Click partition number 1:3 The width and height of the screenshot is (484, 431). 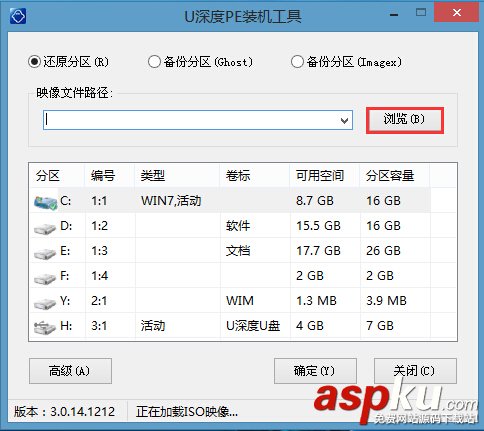coord(99,251)
